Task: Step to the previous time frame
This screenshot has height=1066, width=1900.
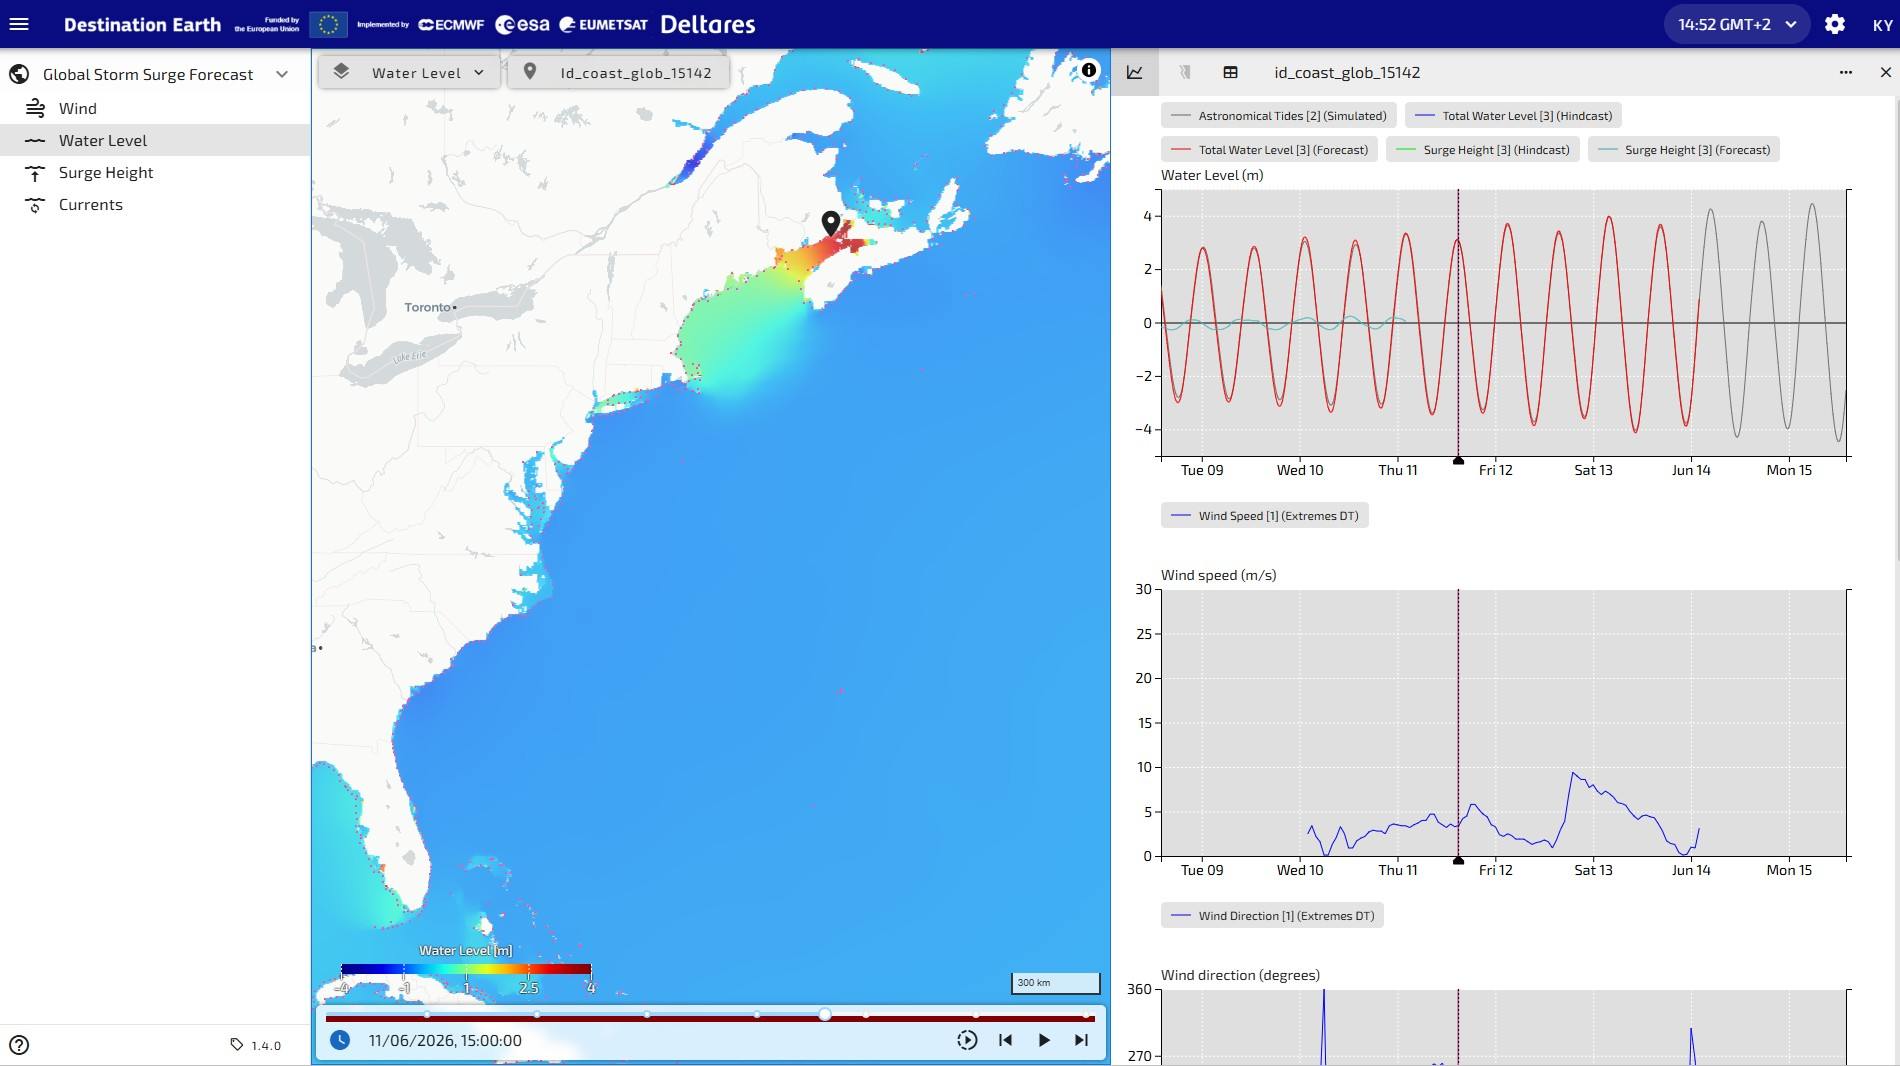Action: tap(1005, 1040)
